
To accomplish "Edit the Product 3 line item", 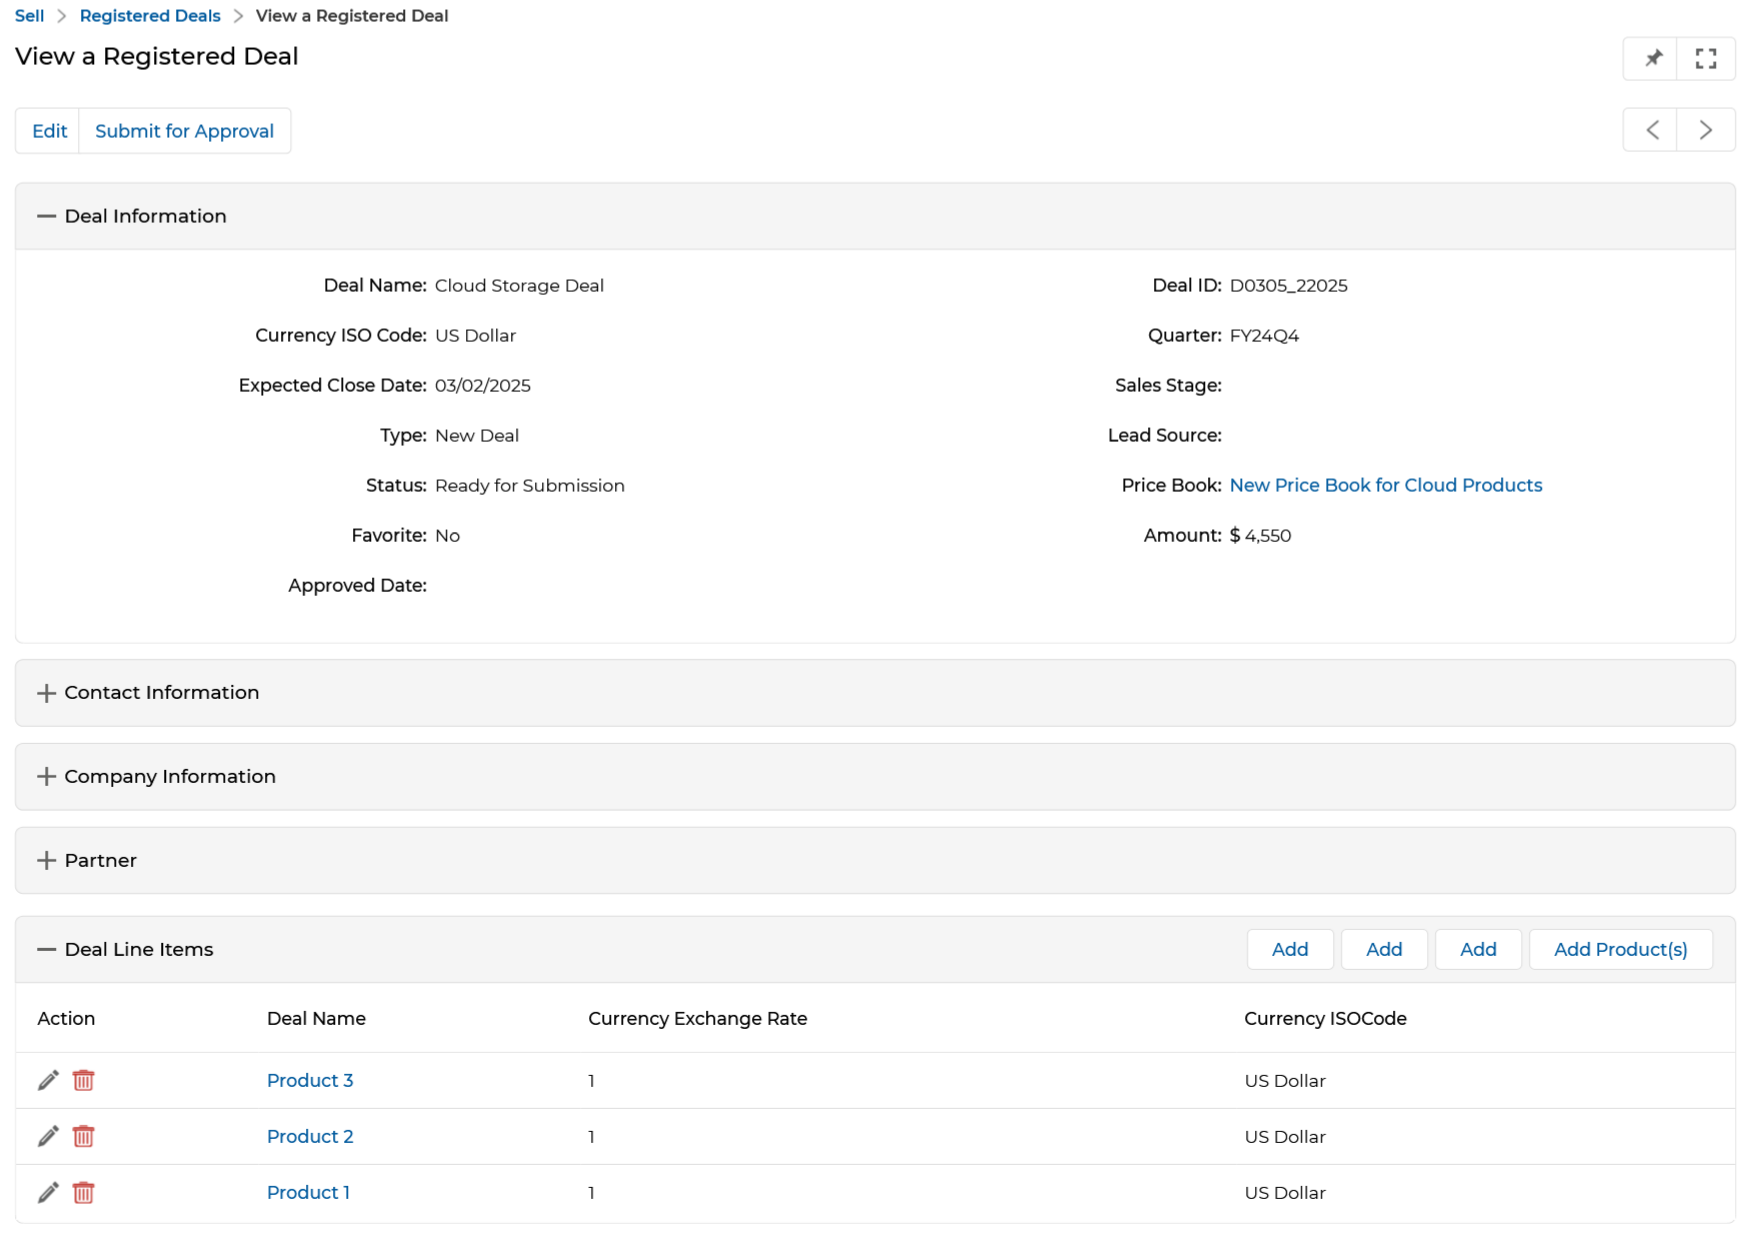I will click(48, 1080).
